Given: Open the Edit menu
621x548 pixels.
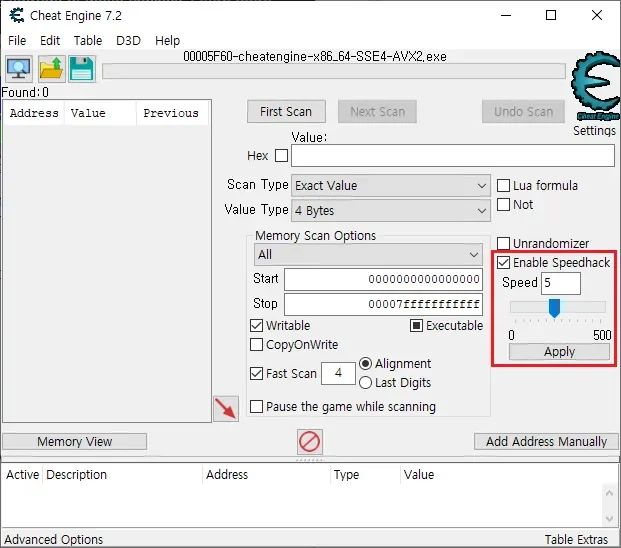Looking at the screenshot, I should click(50, 40).
